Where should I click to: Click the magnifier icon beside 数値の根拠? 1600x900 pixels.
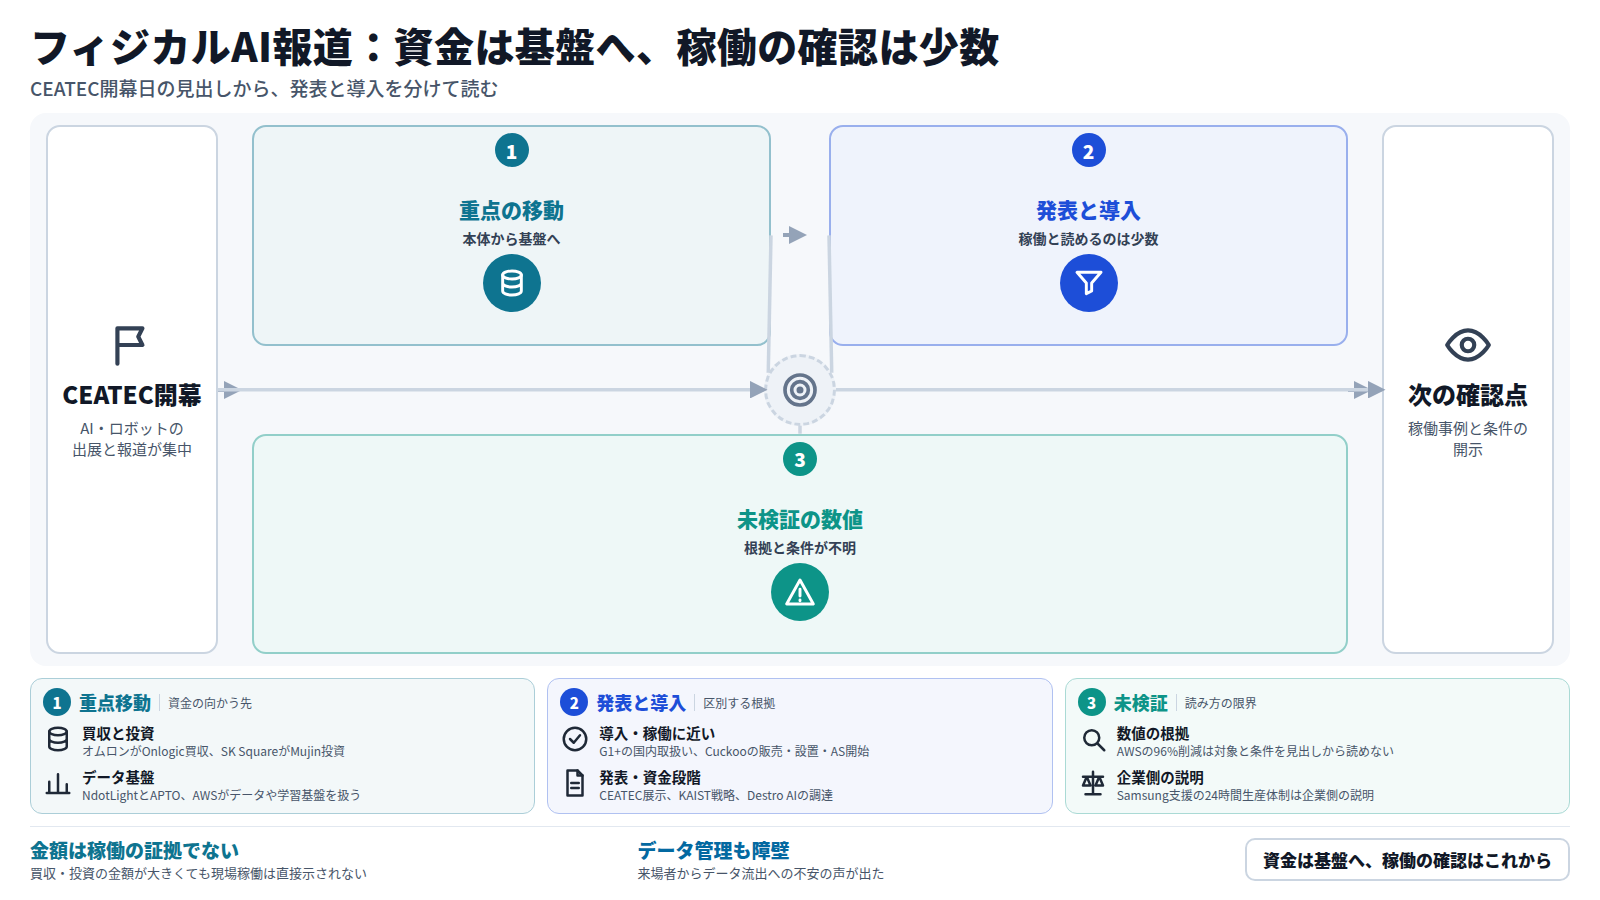(1093, 740)
